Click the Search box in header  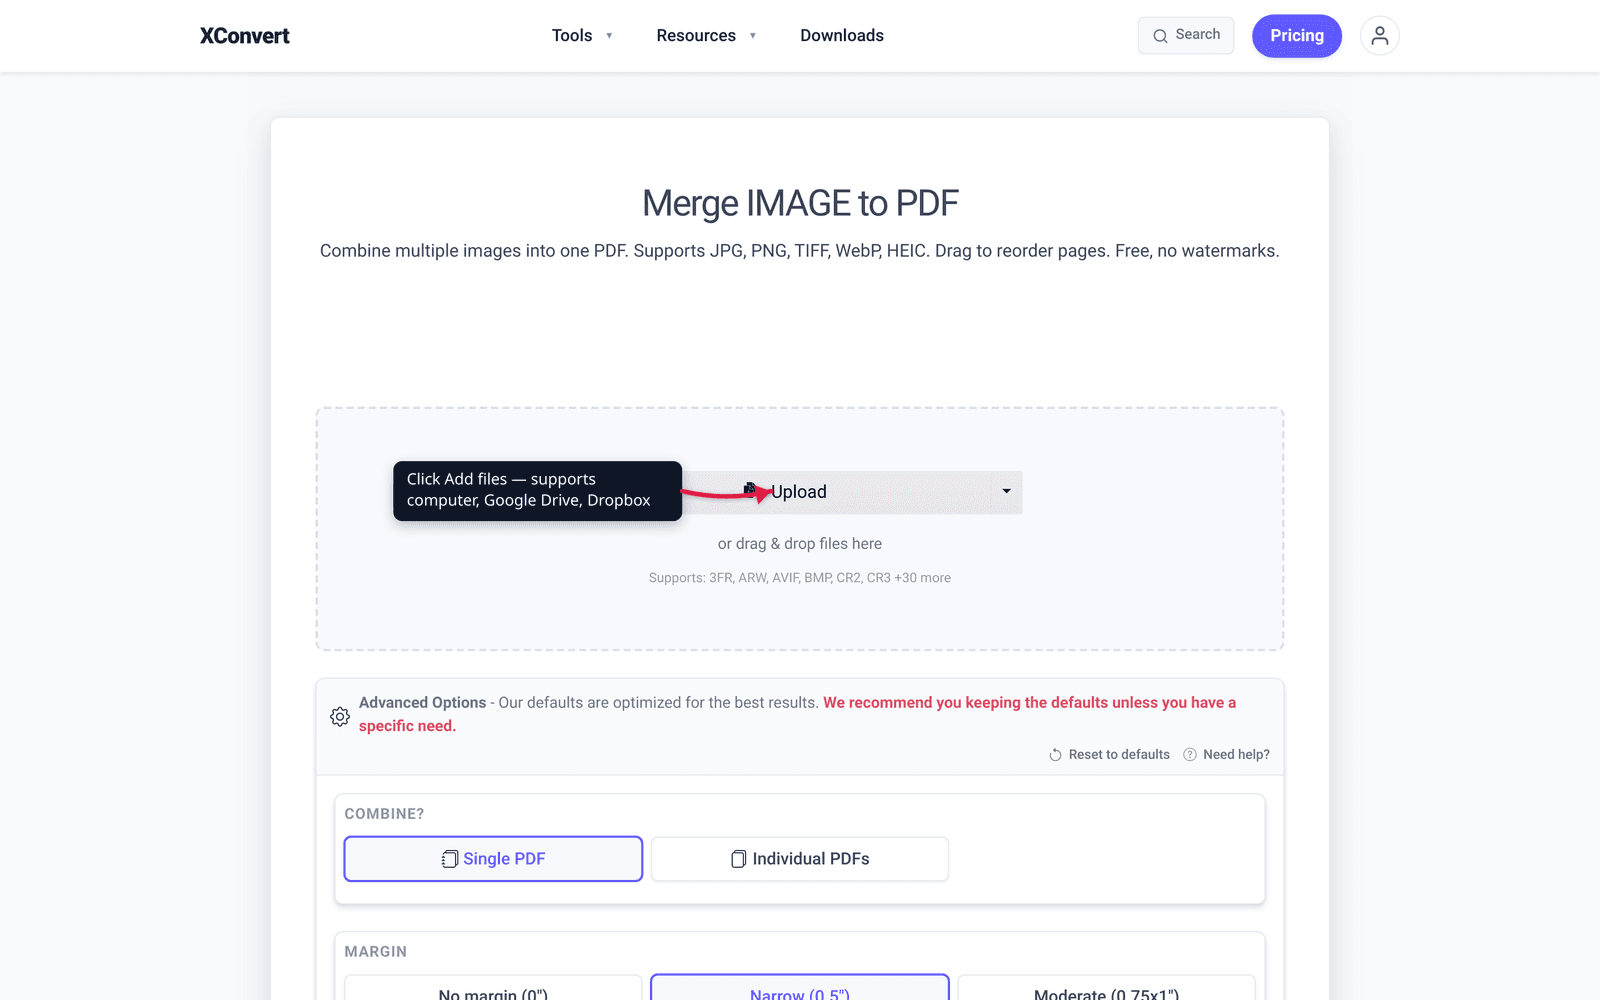click(1186, 35)
